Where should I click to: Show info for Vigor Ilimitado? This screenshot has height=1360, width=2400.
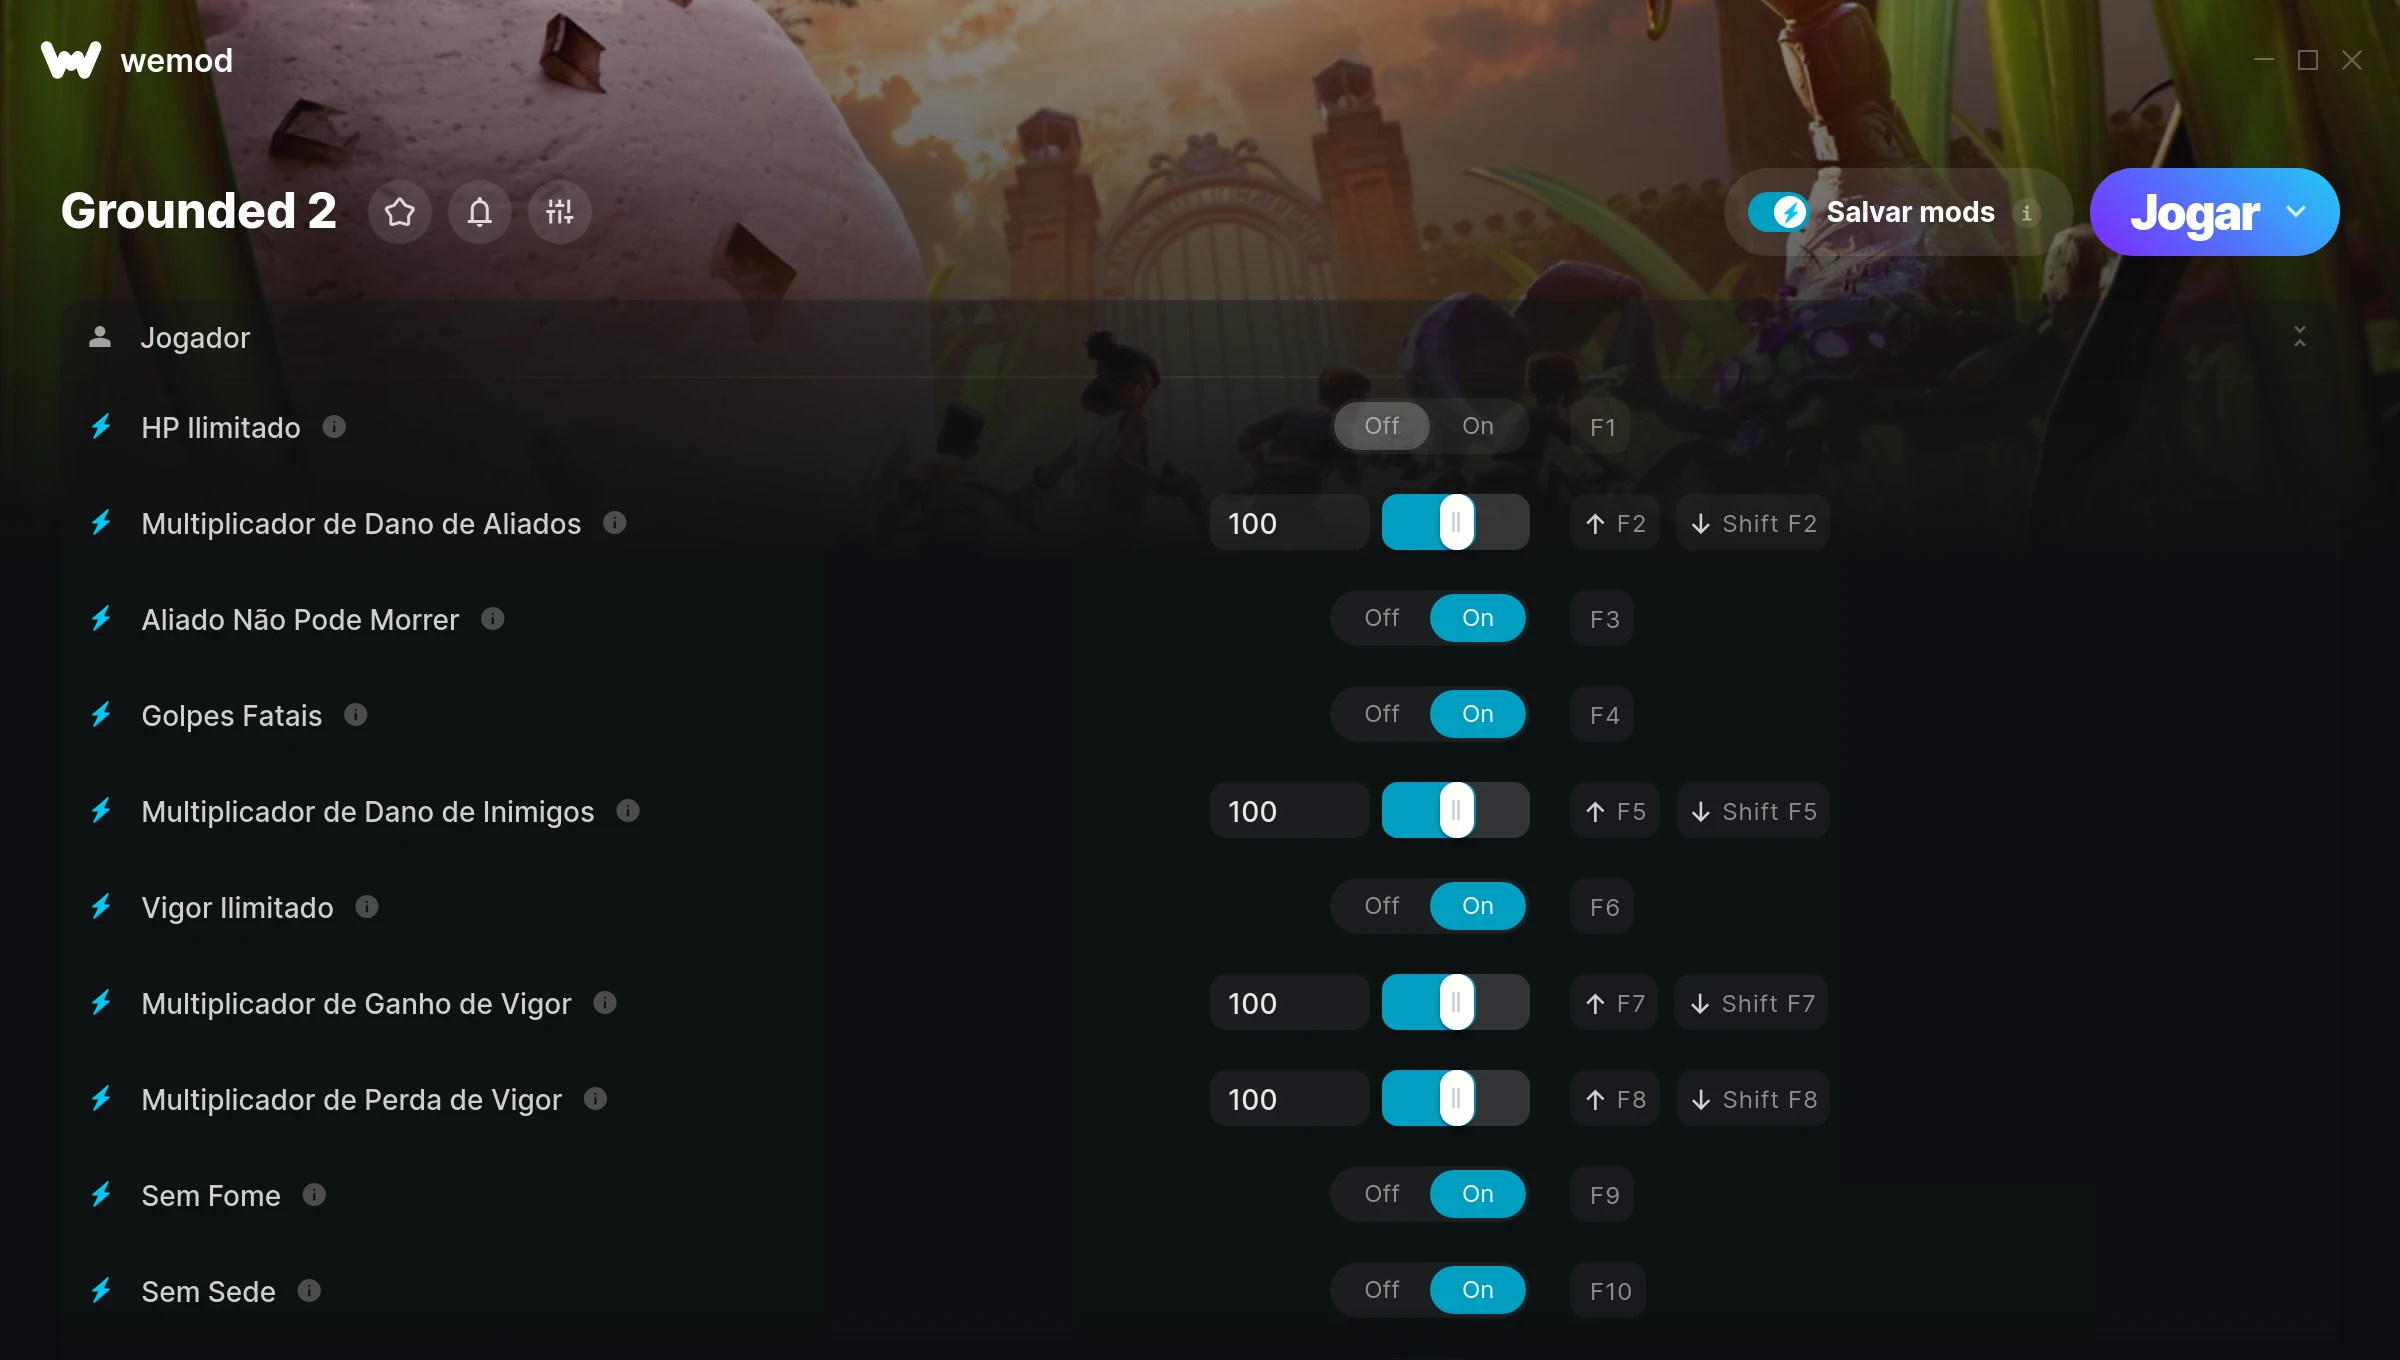click(x=367, y=907)
